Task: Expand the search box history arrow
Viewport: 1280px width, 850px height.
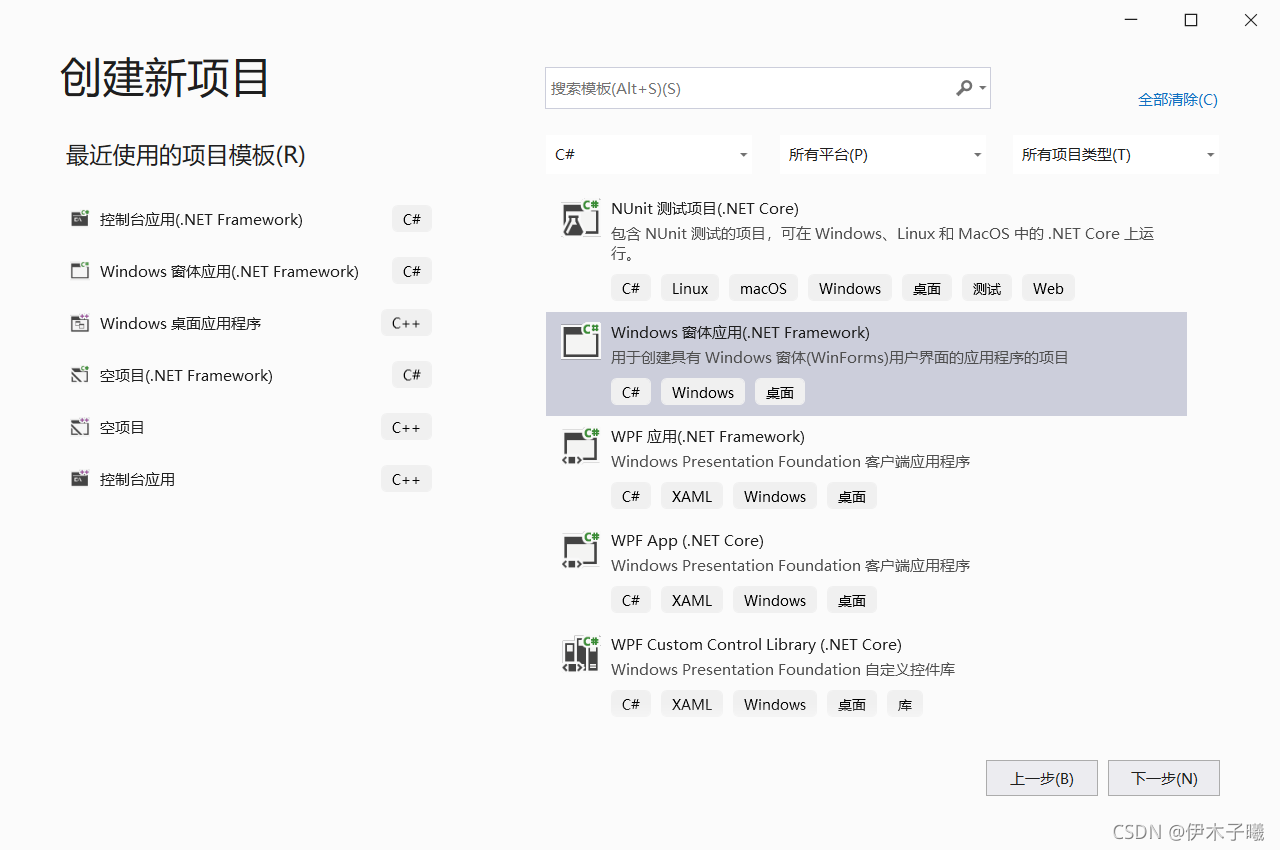Action: pos(983,88)
